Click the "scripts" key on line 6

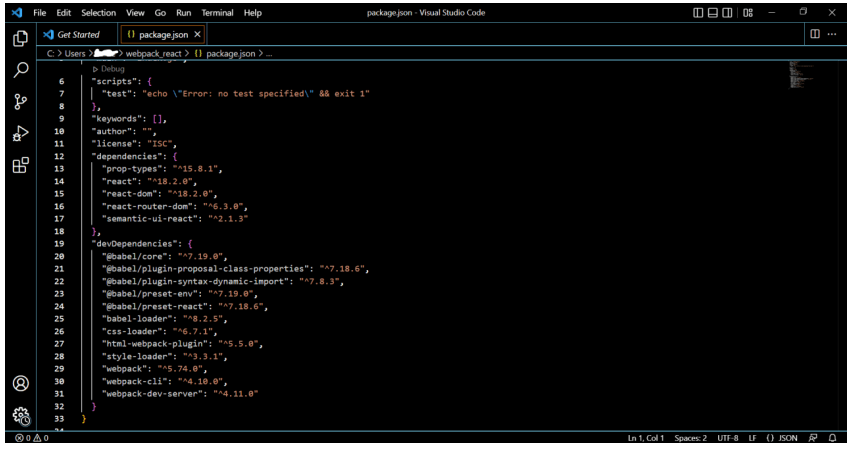tap(117, 81)
